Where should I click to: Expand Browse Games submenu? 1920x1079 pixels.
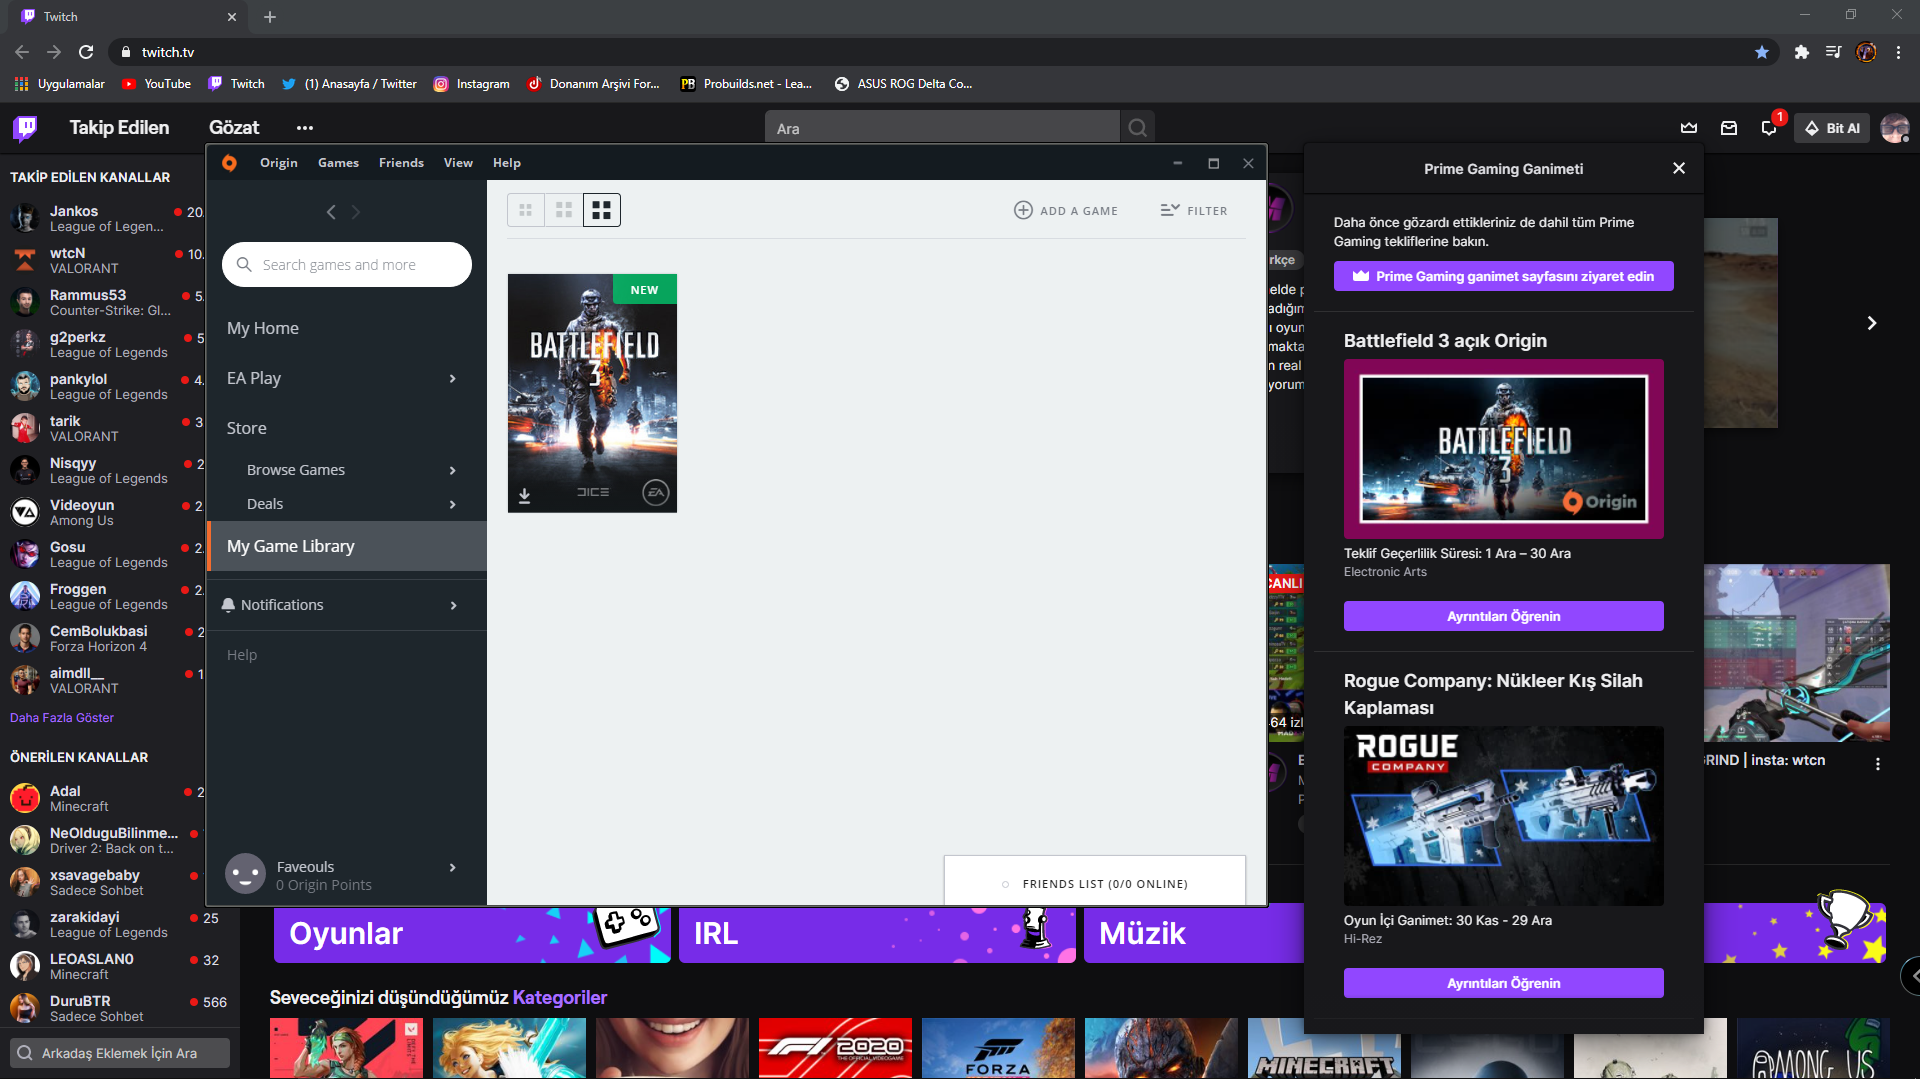pos(453,470)
